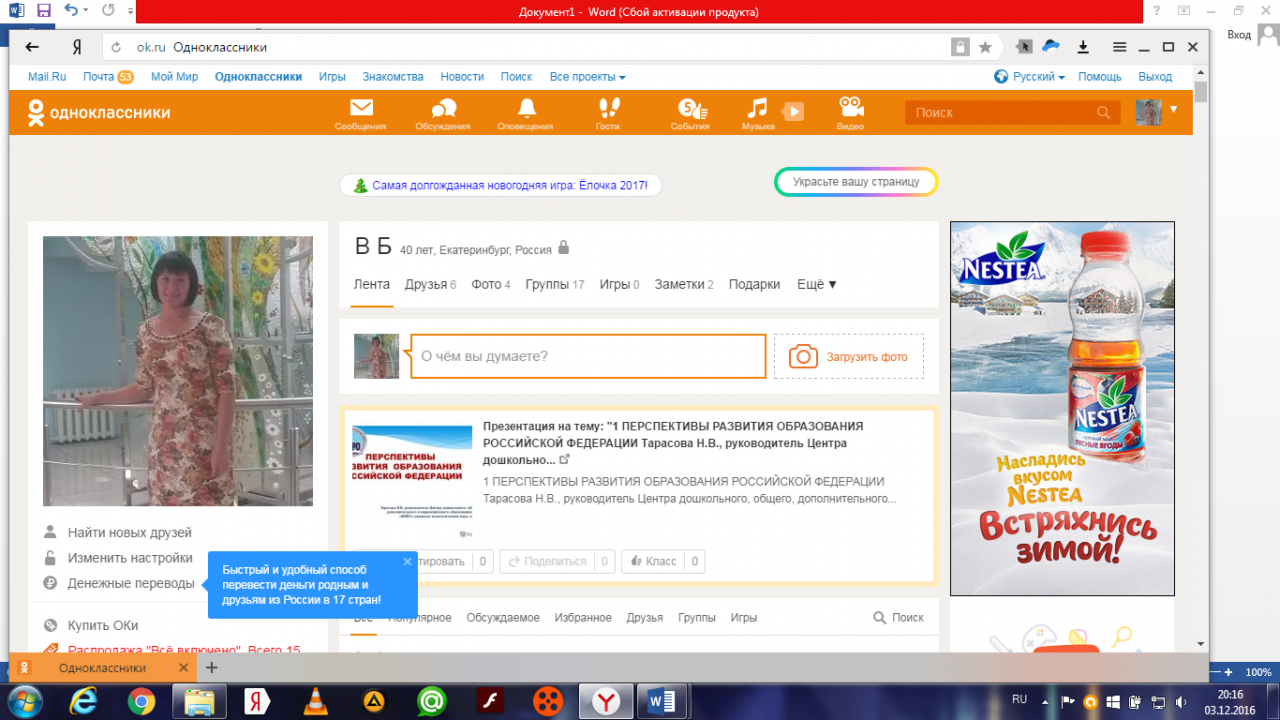Open Internet Explorer from the taskbar
Viewport: 1280px width, 720px height.
(x=83, y=701)
